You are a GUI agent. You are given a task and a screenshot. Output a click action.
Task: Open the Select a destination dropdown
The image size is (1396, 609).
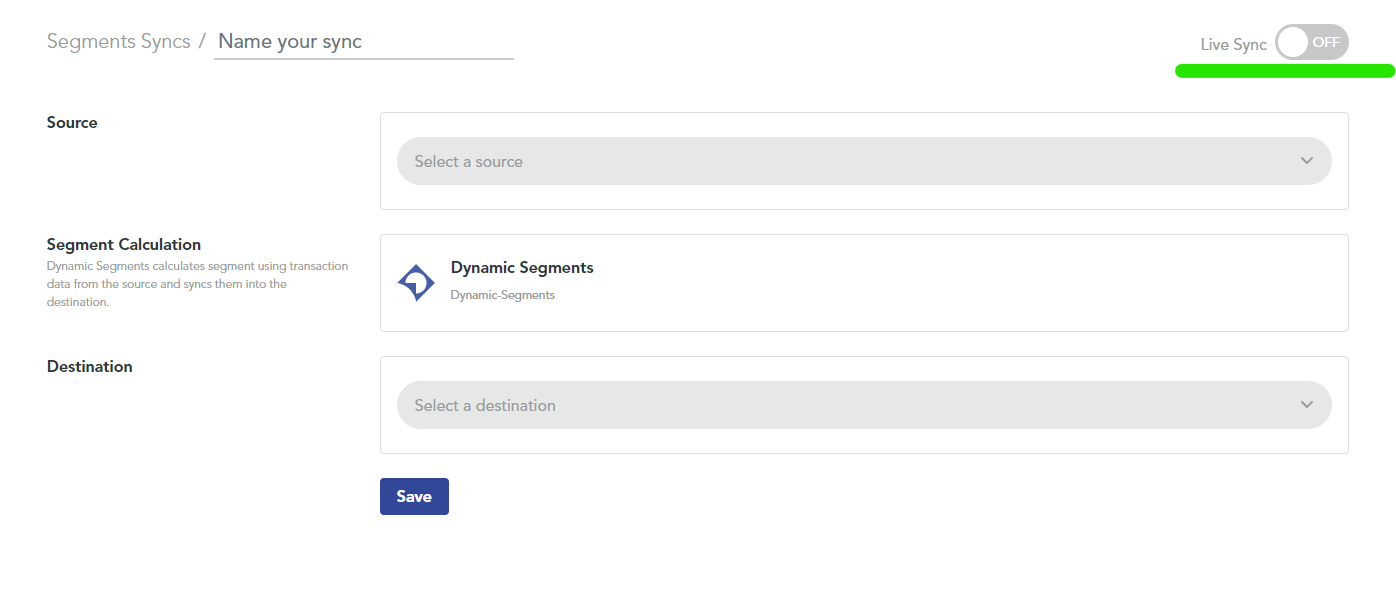click(x=864, y=405)
